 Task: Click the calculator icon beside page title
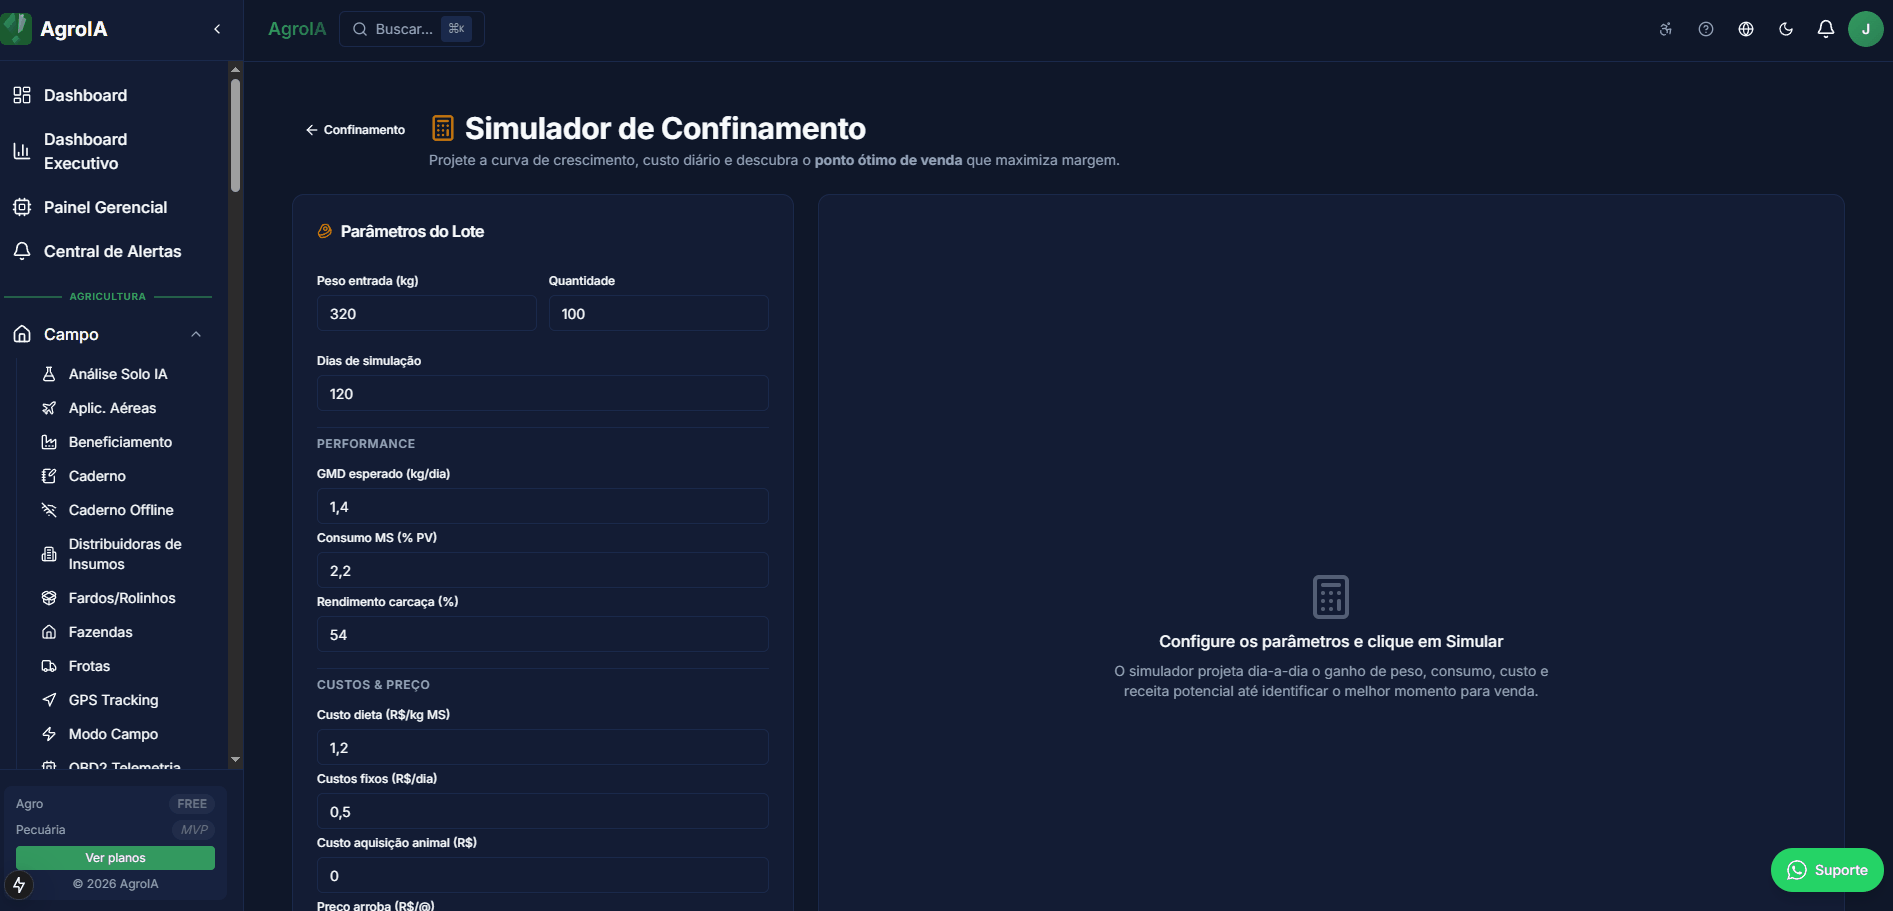pyautogui.click(x=443, y=128)
